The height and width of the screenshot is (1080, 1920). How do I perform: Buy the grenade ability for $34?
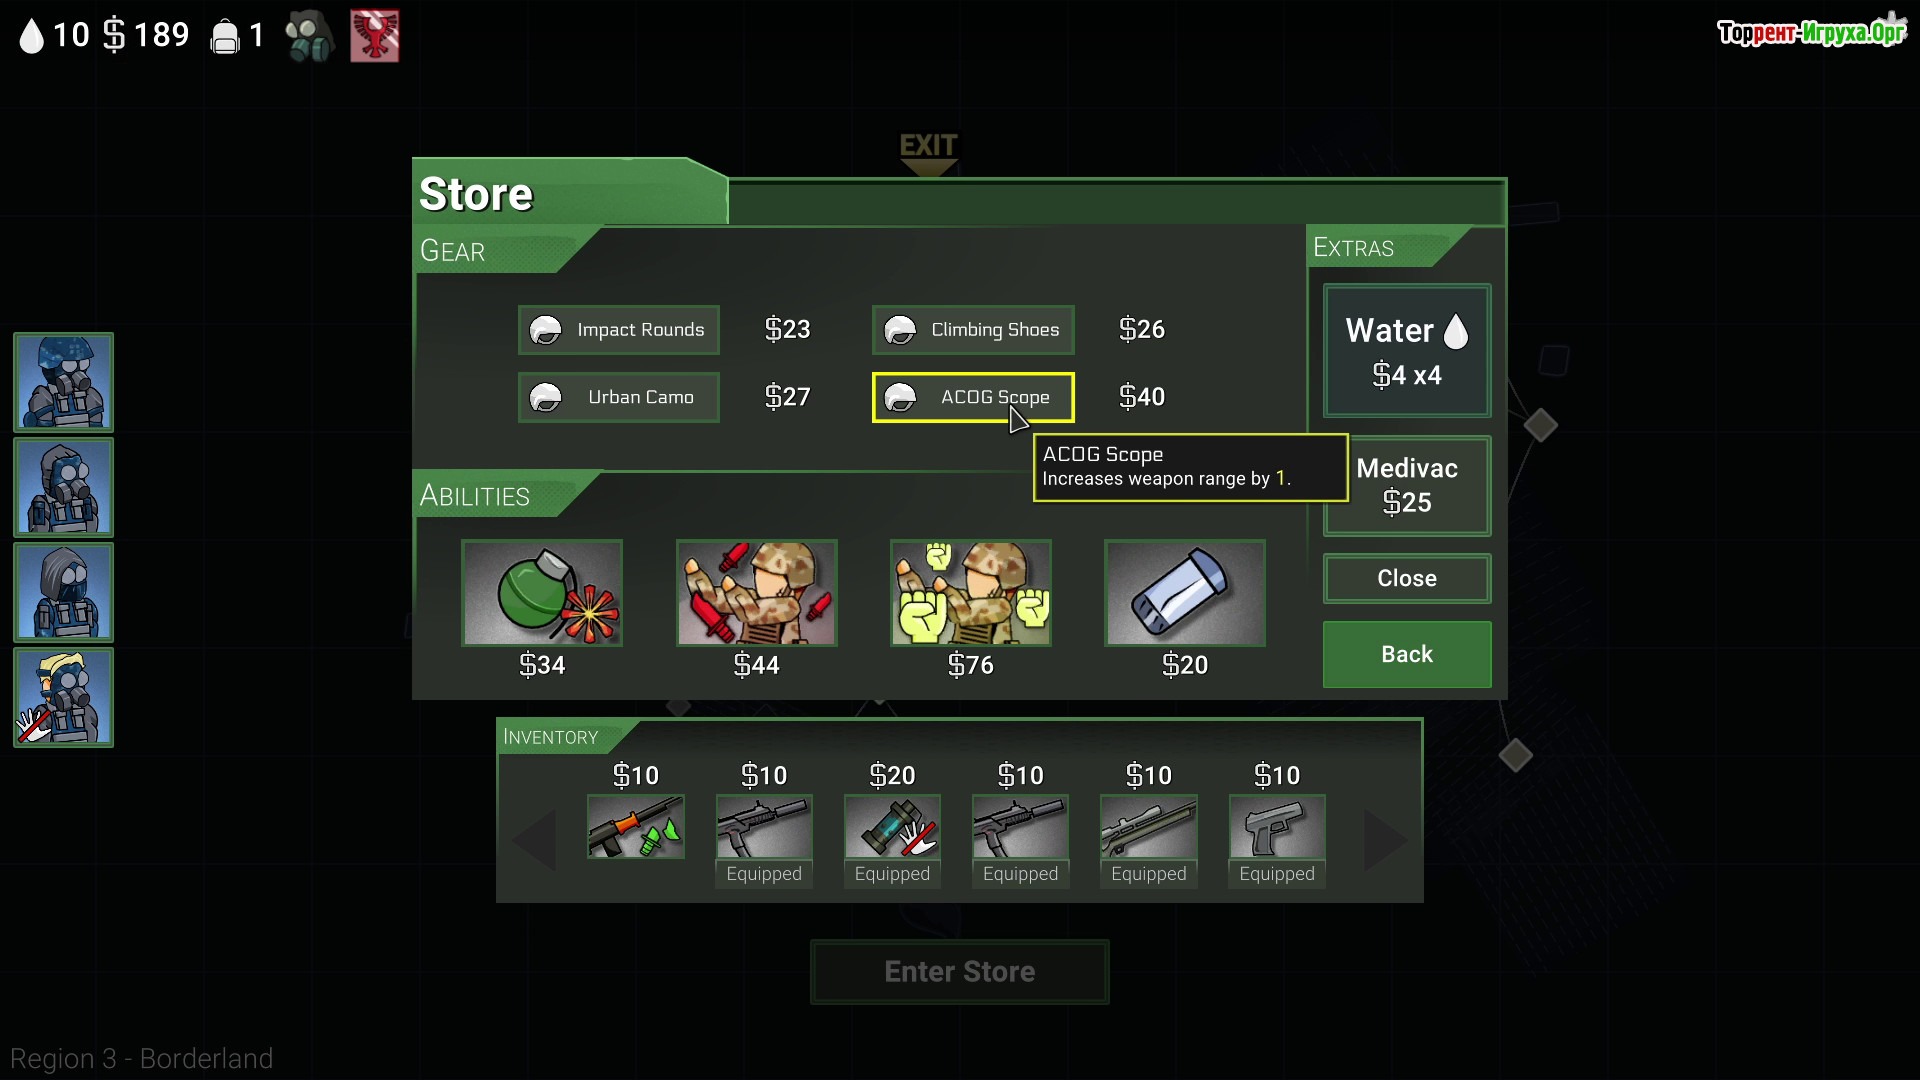(x=542, y=593)
